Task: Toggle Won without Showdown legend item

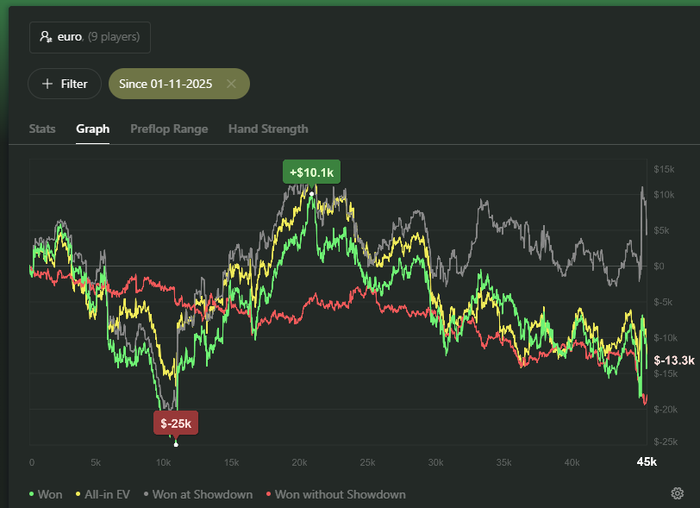Action: (336, 494)
